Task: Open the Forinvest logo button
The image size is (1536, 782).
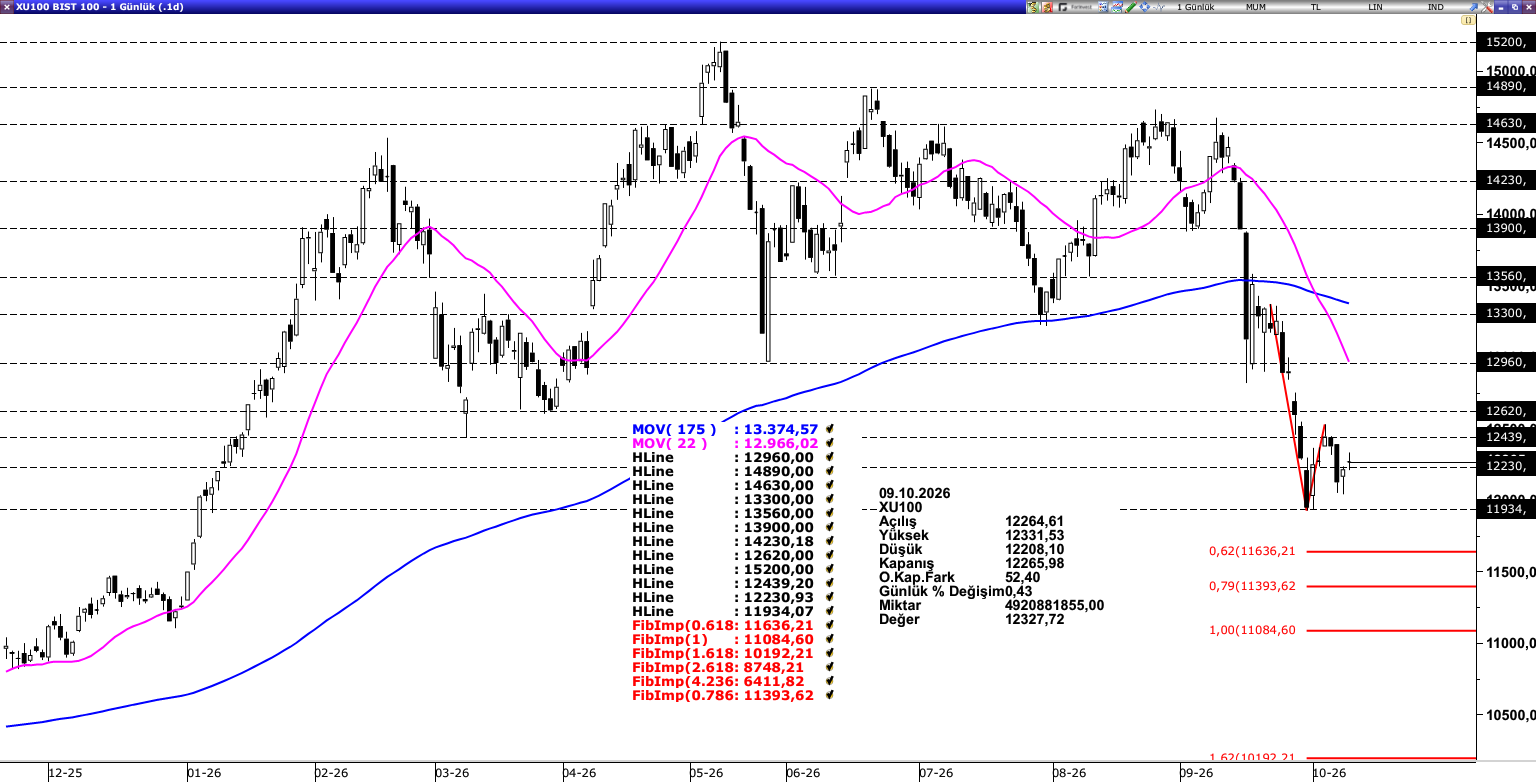Action: [x=1075, y=7]
